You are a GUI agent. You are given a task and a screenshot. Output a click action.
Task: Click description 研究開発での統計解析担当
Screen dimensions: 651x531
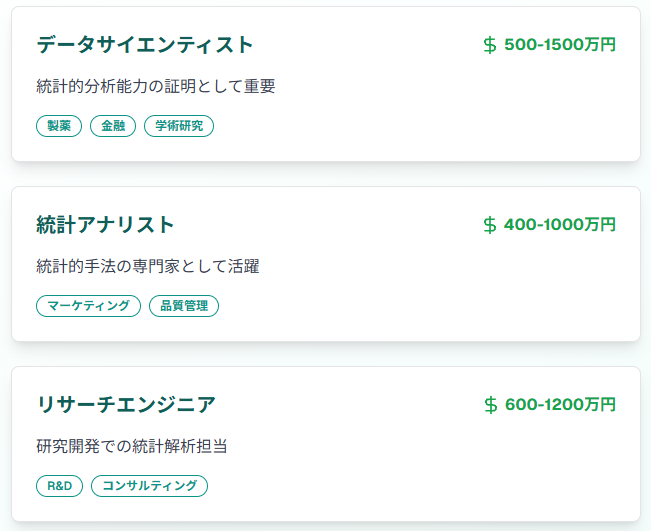tap(132, 447)
